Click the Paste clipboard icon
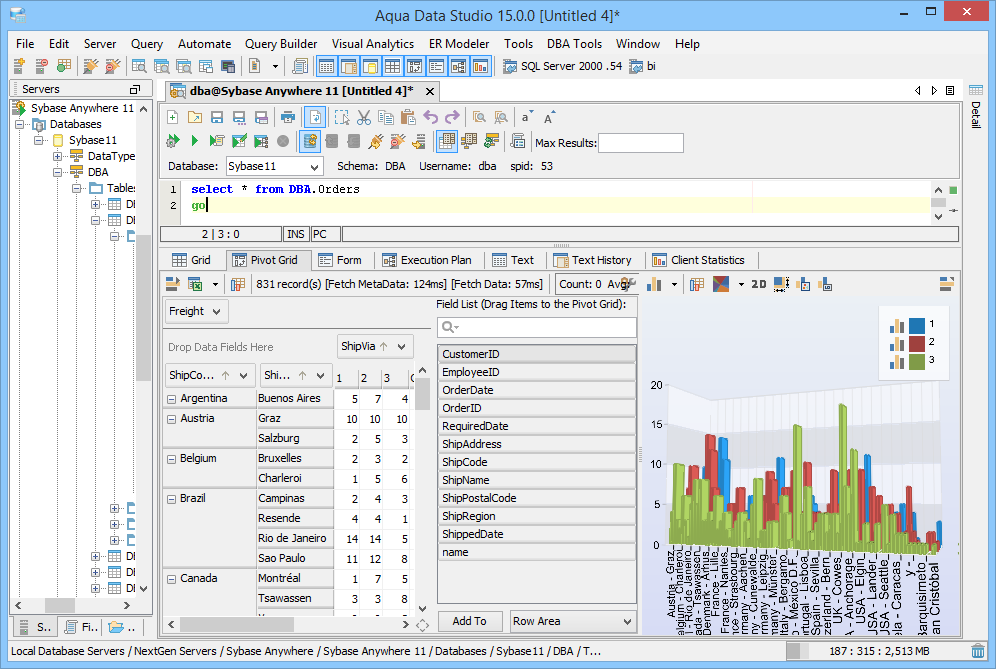Screen dimensions: 996x669 [x=408, y=118]
